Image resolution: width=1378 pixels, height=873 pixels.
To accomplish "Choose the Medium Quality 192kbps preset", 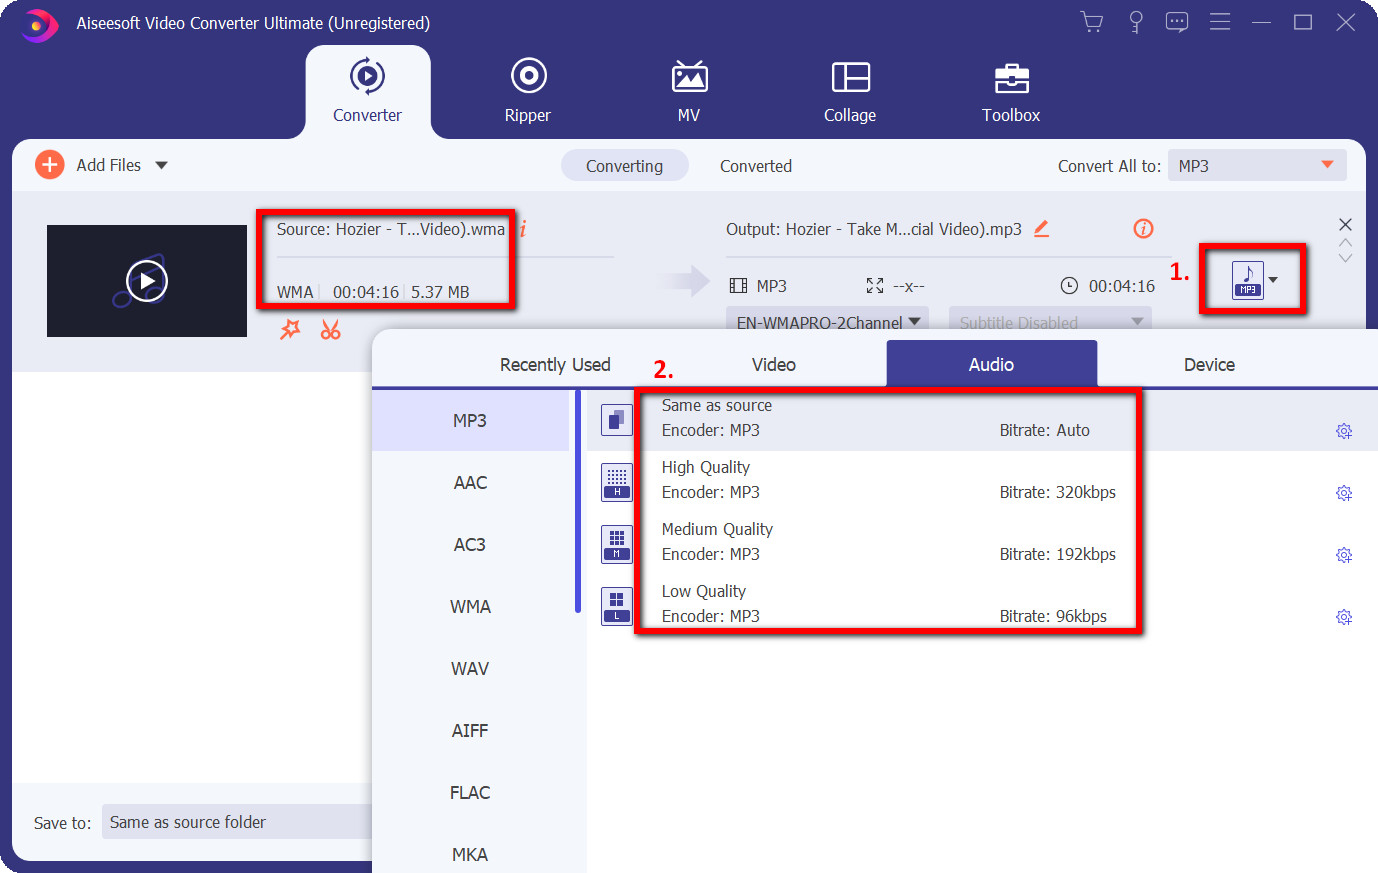I will tap(887, 542).
